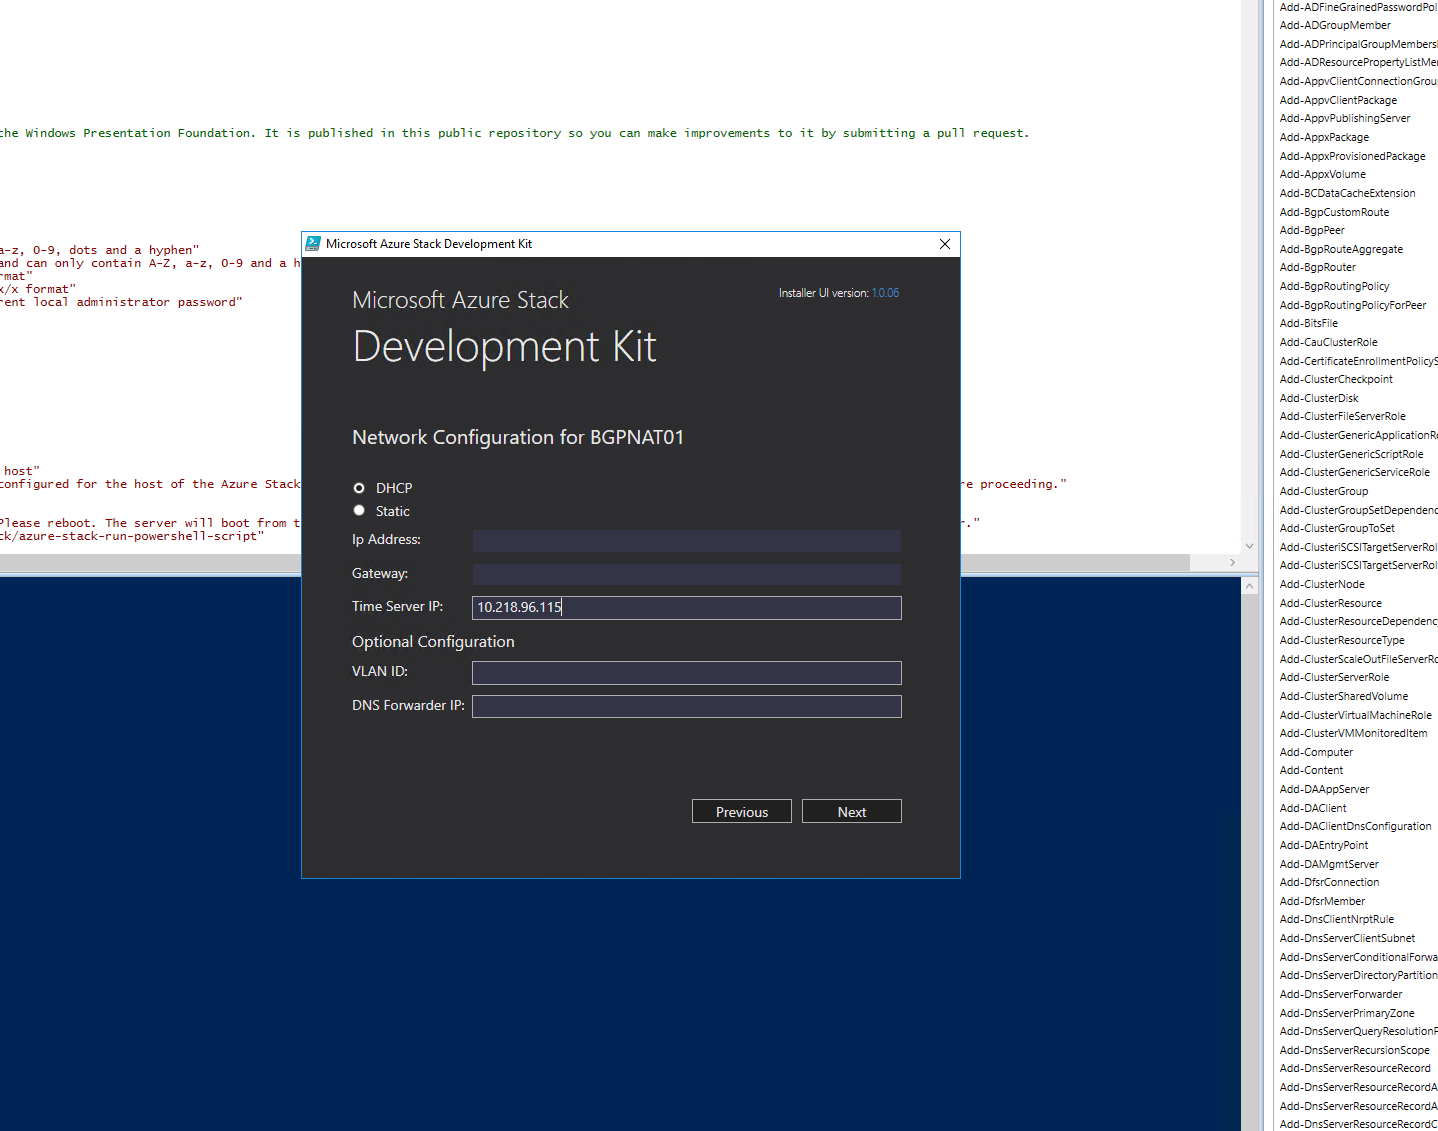Viewport: 1438px width, 1131px height.
Task: Select Add-CauClusterRole command
Action: pos(1328,342)
